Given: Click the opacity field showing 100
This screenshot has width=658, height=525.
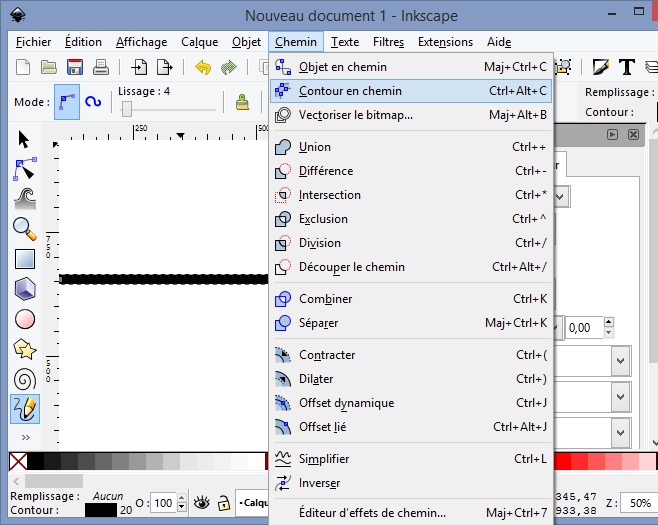Looking at the screenshot, I should [164, 502].
